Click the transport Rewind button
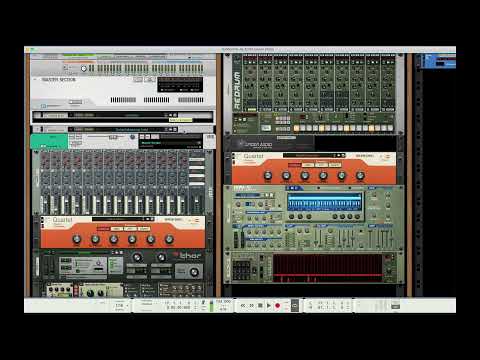 pyautogui.click(x=243, y=305)
